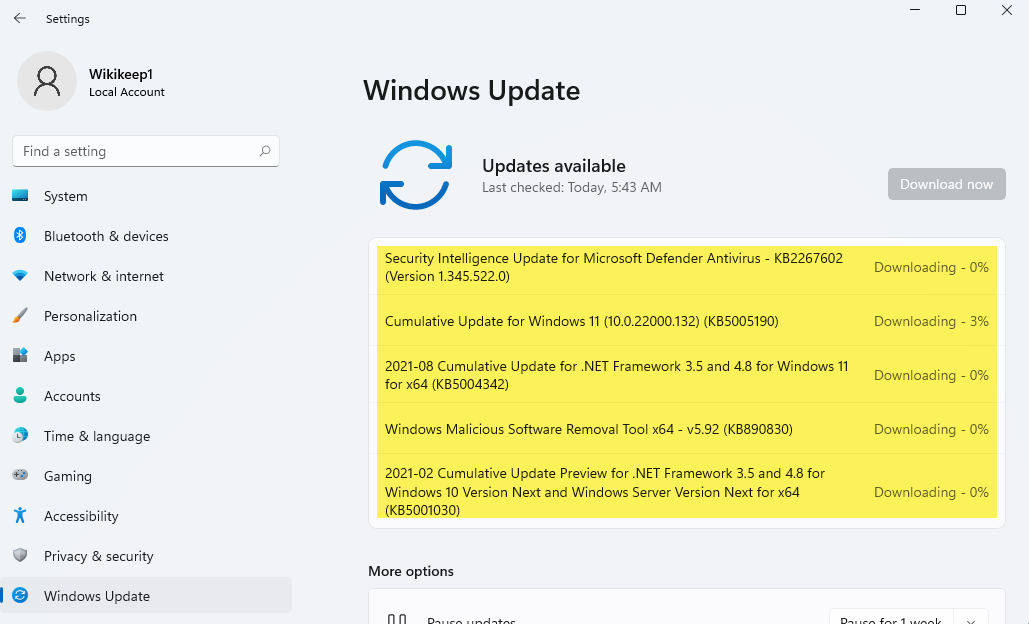Select Windows Update in sidebar
The height and width of the screenshot is (624, 1029).
(x=146, y=595)
